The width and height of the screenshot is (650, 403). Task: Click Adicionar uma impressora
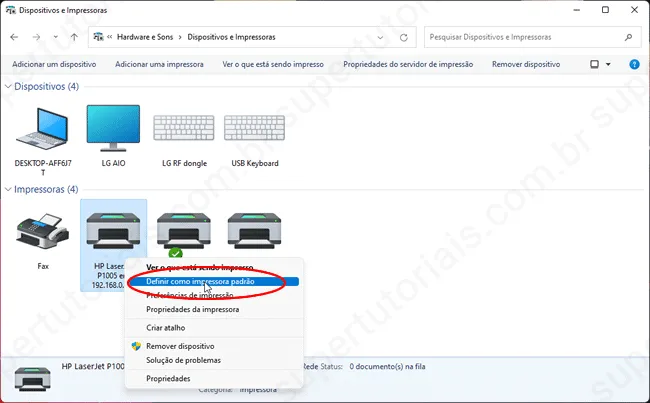tap(159, 64)
